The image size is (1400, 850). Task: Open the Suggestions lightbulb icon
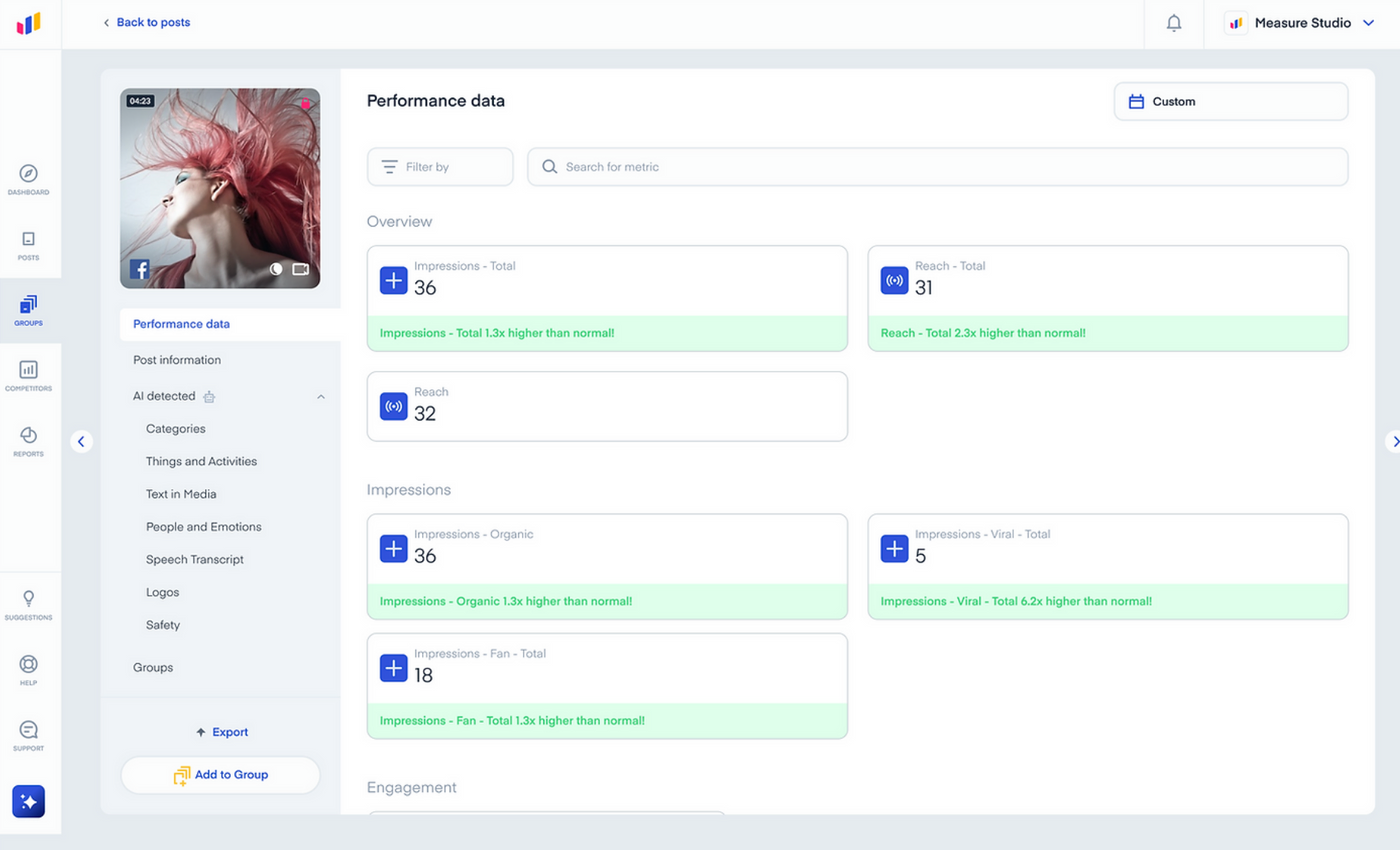(29, 599)
